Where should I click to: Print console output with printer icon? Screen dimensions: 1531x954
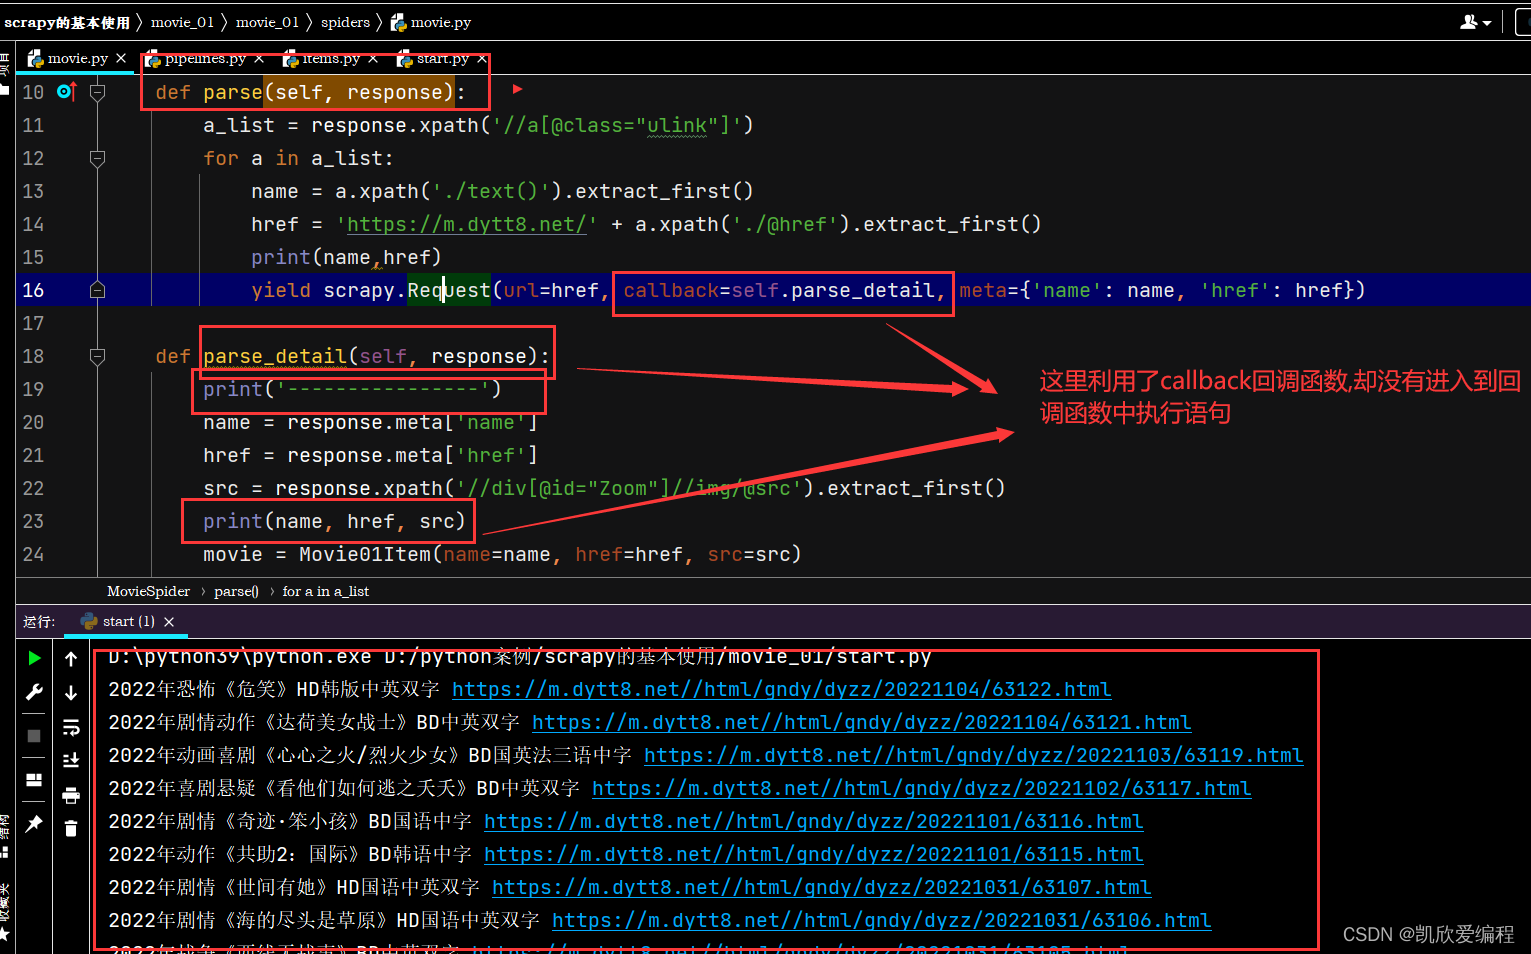pos(71,796)
